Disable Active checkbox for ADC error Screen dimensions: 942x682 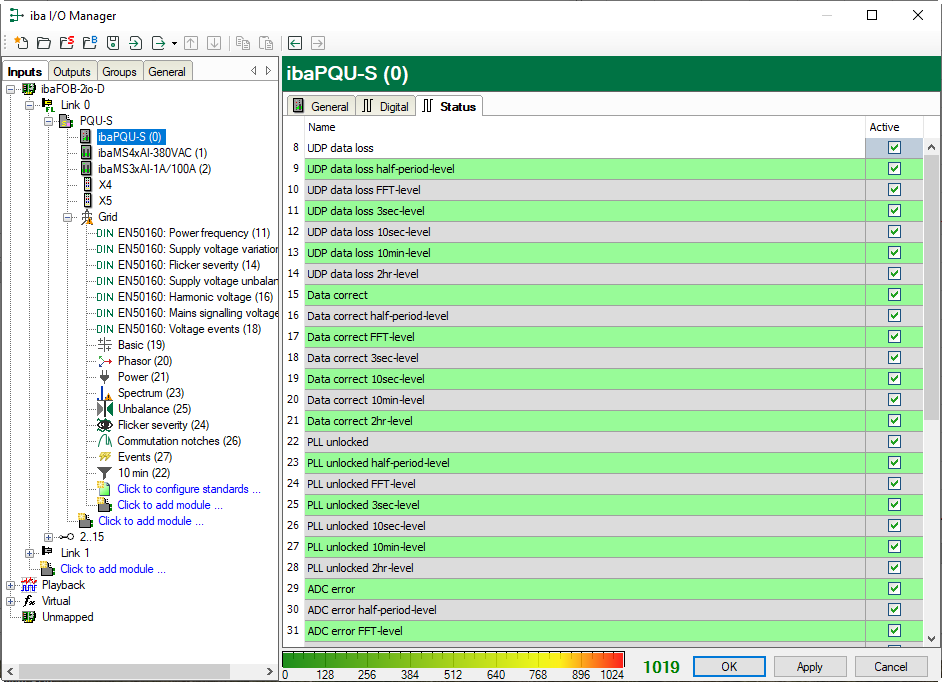(894, 589)
